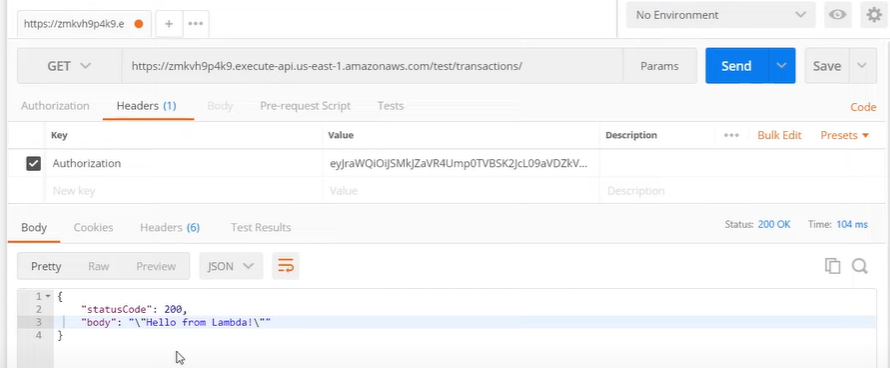The width and height of the screenshot is (890, 368).
Task: Select the request Headers (1) tab
Action: click(x=146, y=106)
